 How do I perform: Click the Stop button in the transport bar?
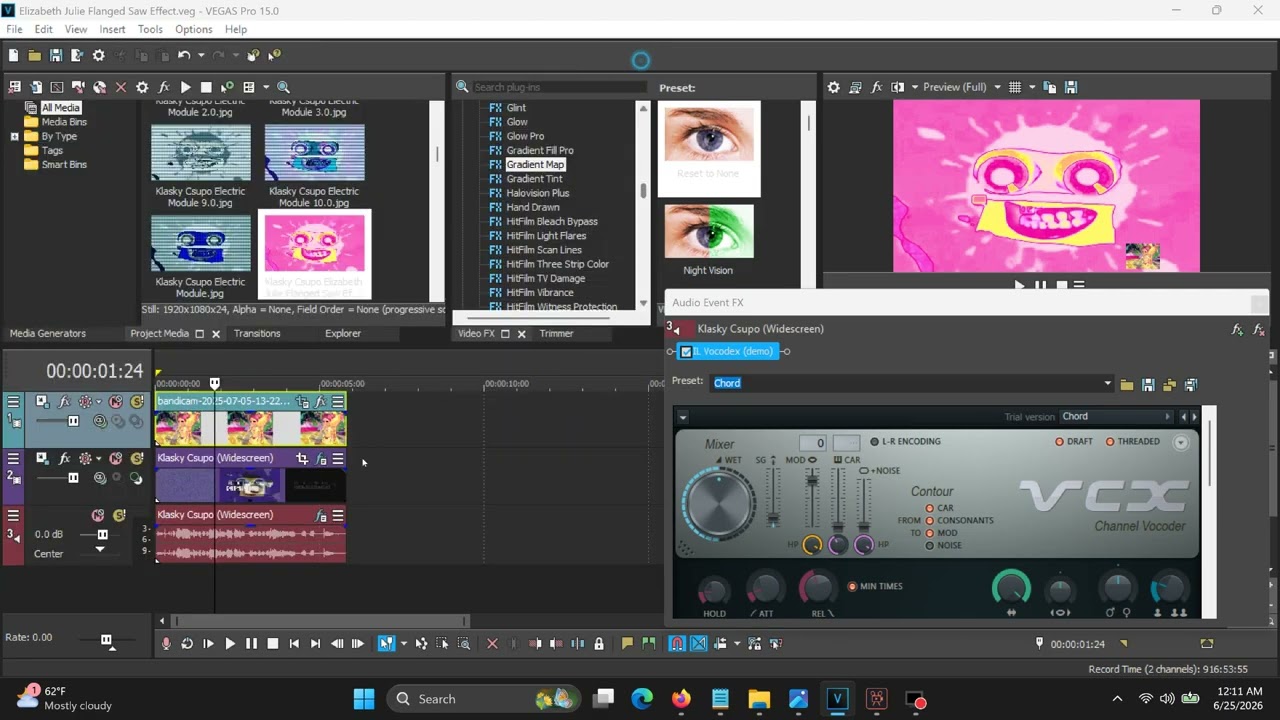pyautogui.click(x=273, y=644)
